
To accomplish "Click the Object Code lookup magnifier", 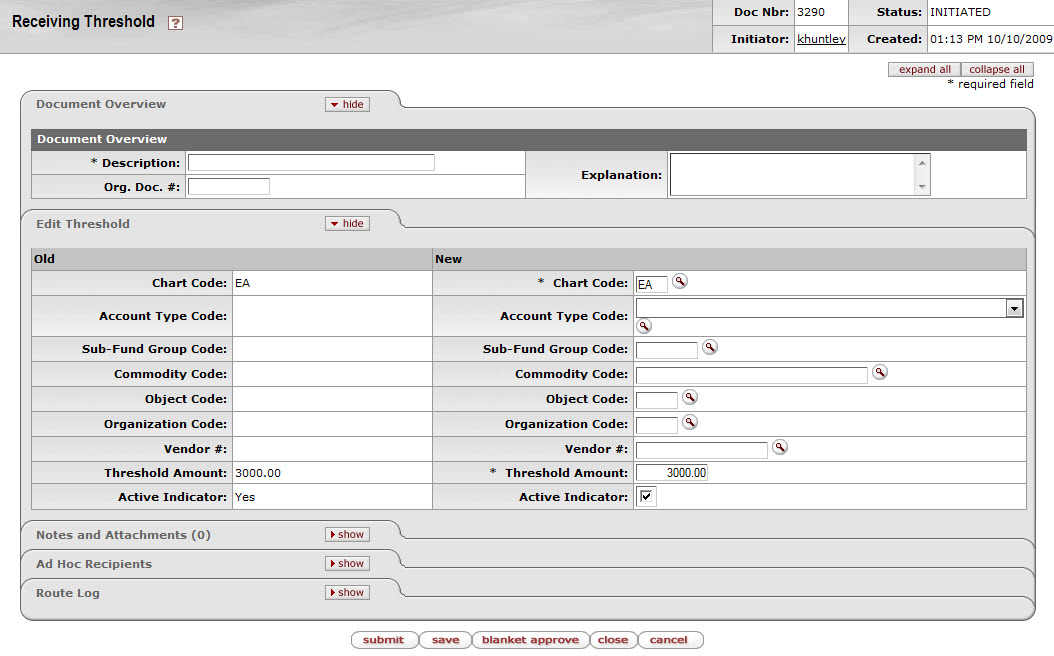I will click(x=689, y=397).
